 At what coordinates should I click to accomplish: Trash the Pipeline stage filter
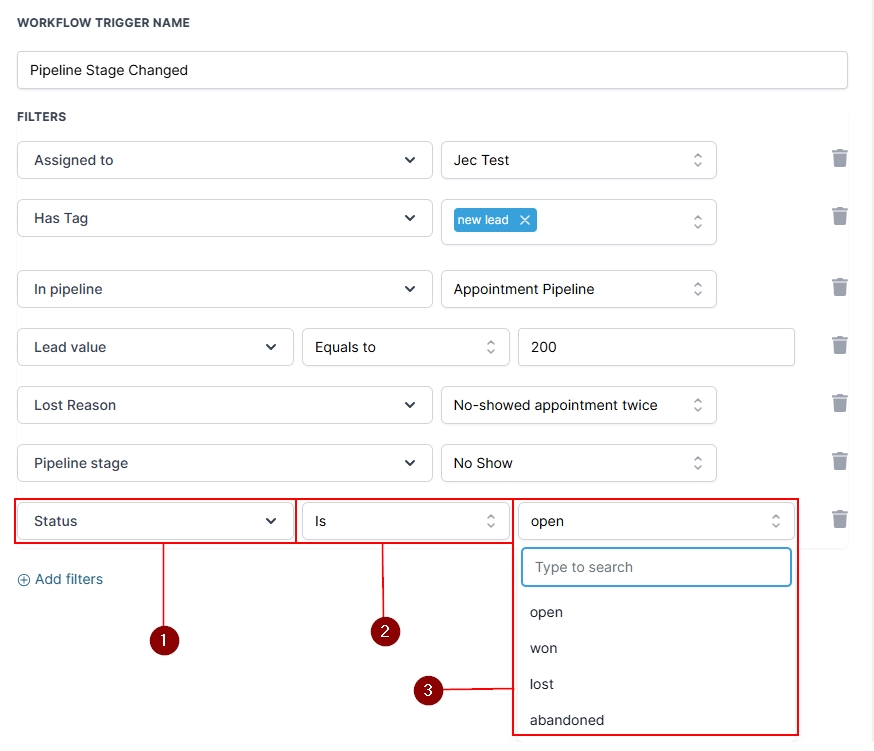tap(840, 462)
